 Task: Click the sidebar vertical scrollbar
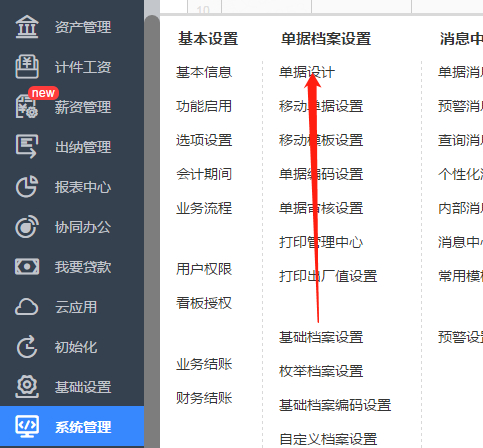(x=152, y=231)
